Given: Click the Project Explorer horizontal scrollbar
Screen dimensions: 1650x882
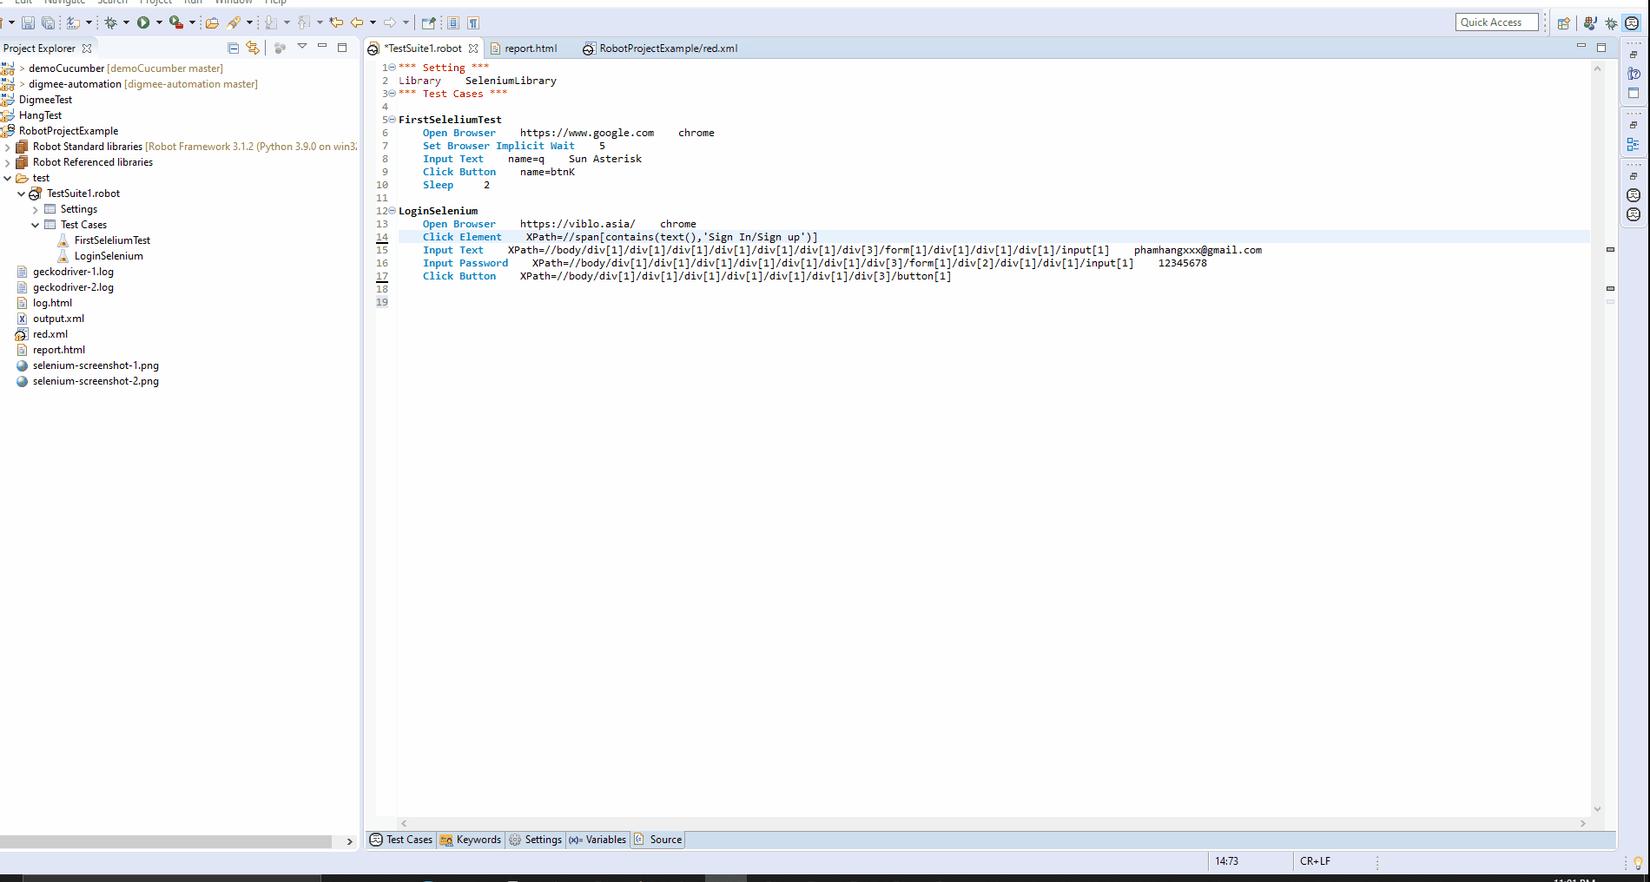Looking at the screenshot, I should pos(166,842).
